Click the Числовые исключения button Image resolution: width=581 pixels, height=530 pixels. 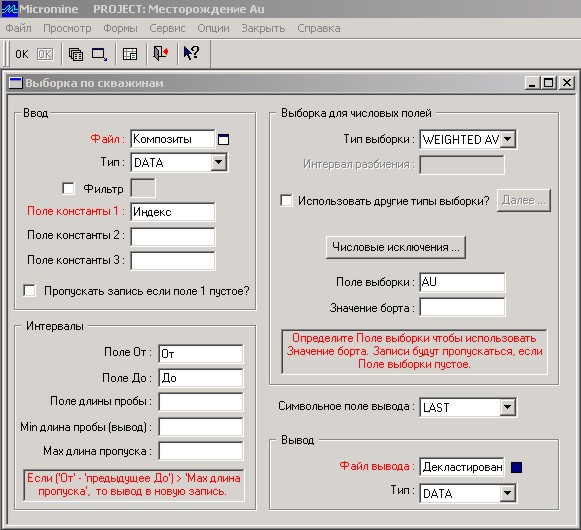coord(396,247)
